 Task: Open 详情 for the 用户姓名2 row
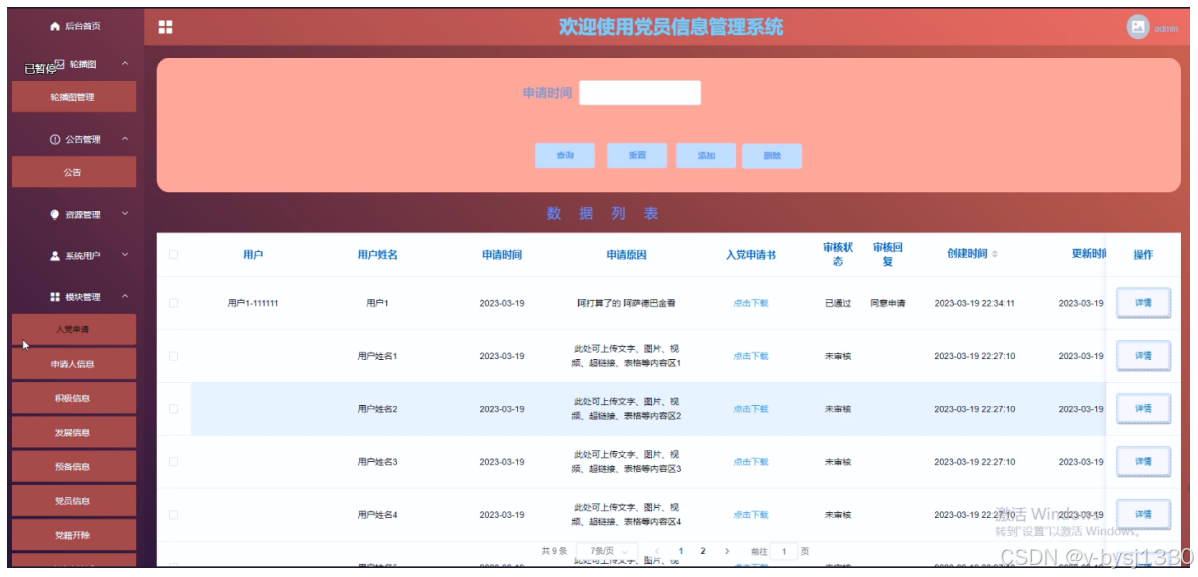1143,408
